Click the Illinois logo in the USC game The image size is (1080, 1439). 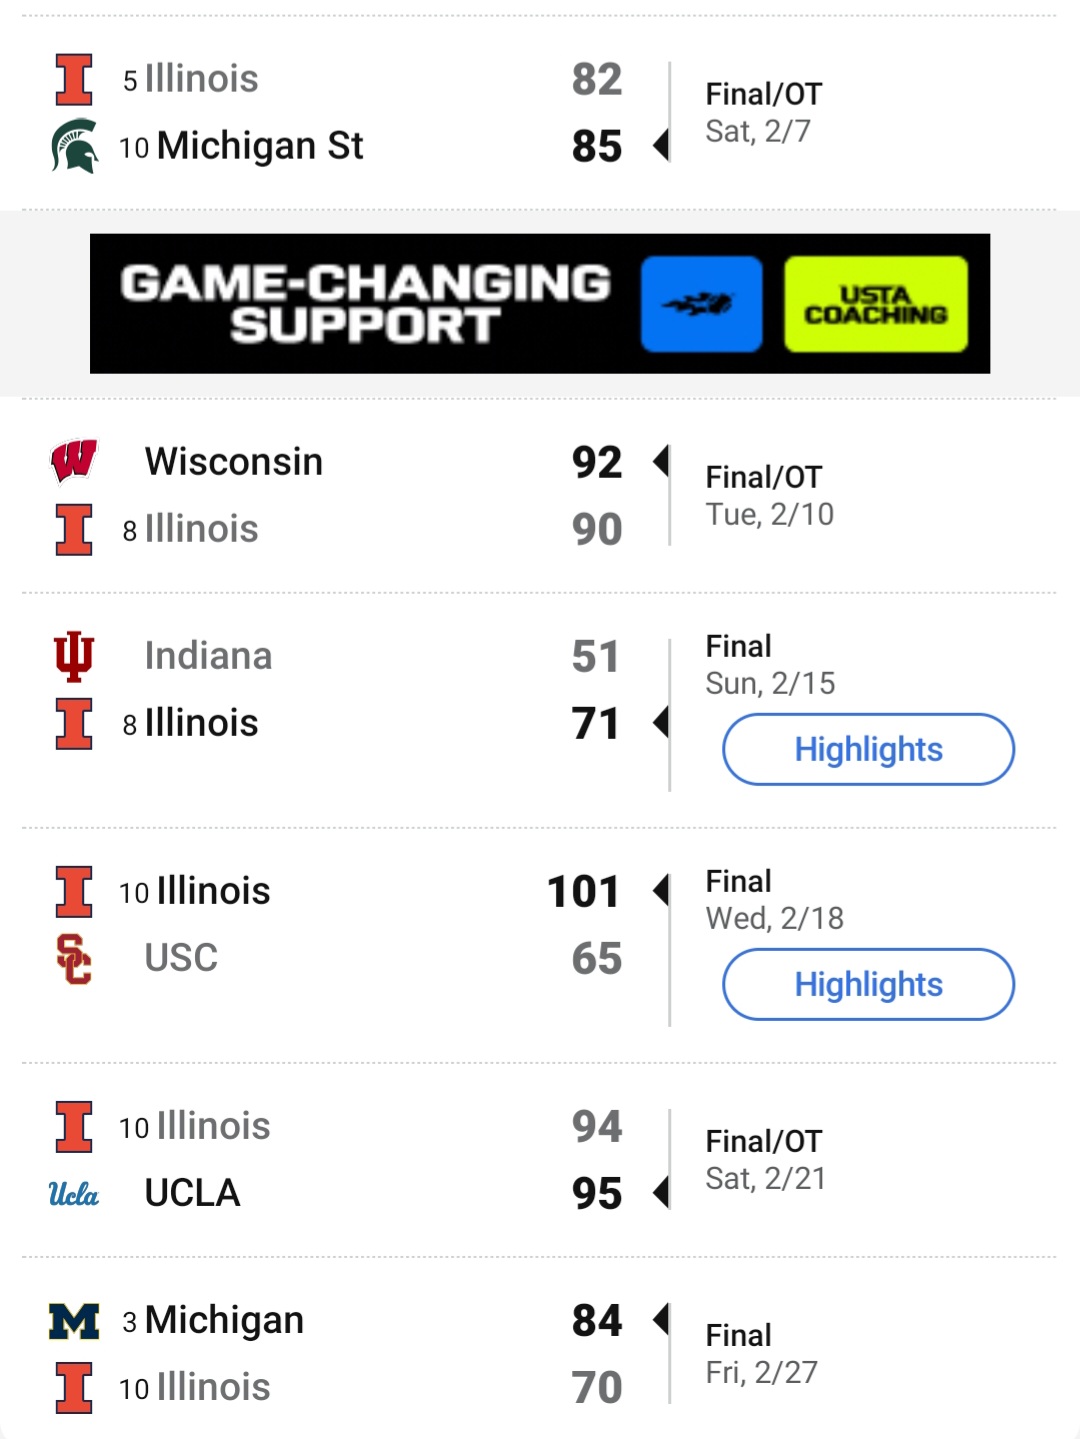coord(74,891)
